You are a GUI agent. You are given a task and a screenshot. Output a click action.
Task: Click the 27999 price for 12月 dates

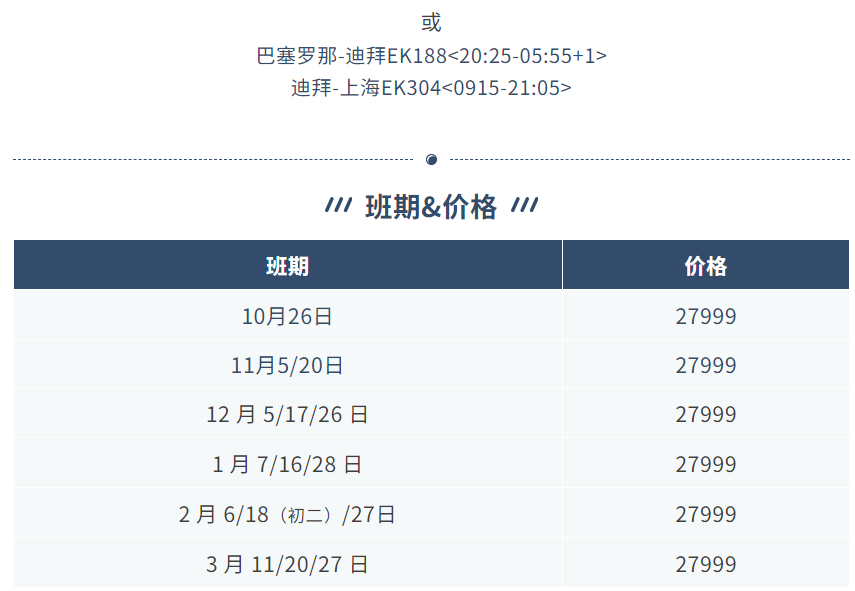point(706,414)
